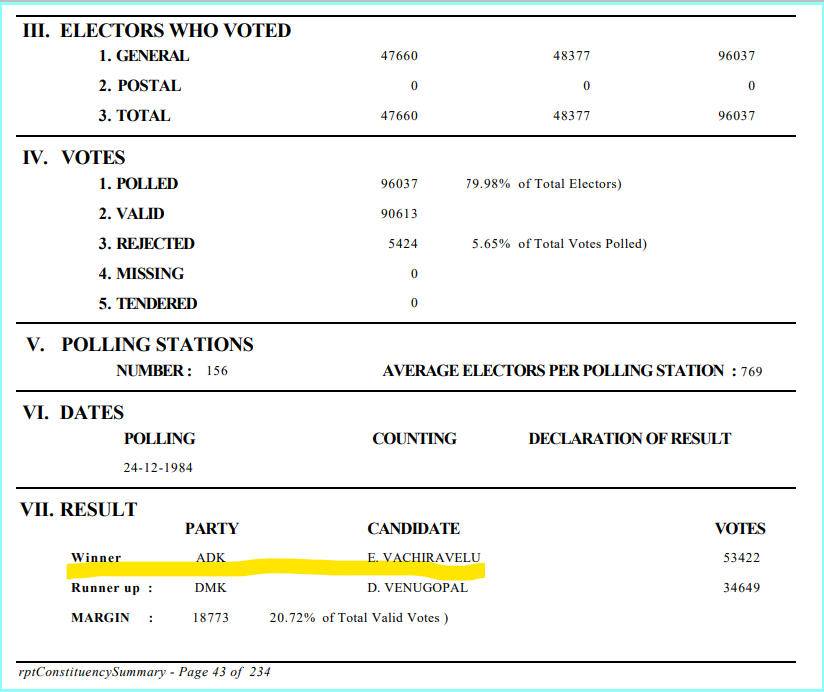
Task: Click the "VII. RESULT" section heading
Action: point(79,510)
